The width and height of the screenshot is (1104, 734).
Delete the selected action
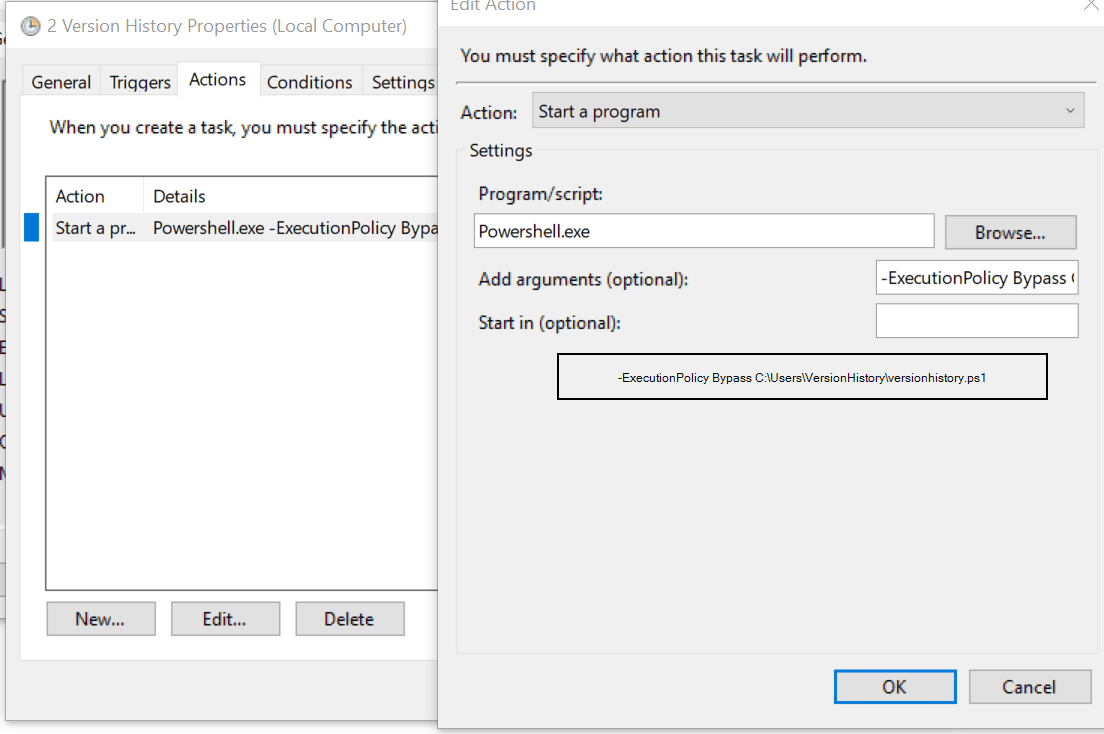349,618
